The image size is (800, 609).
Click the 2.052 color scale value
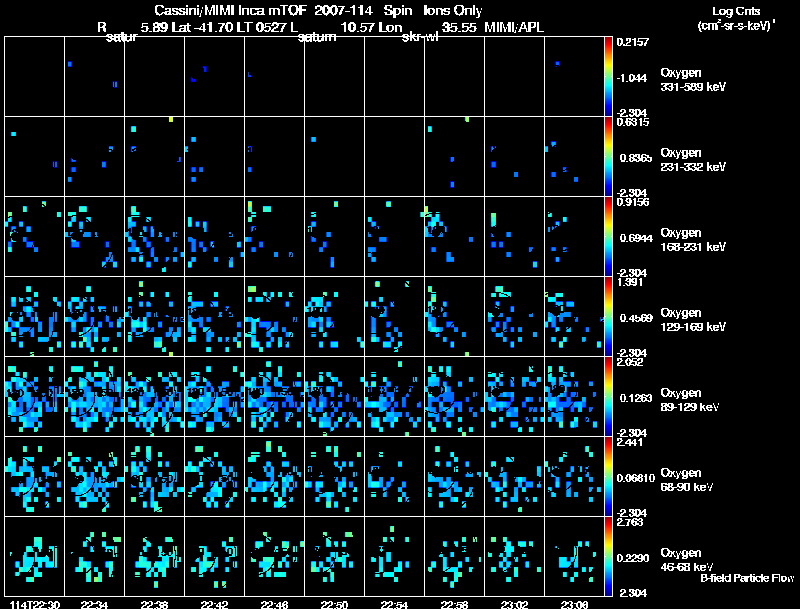[630, 362]
